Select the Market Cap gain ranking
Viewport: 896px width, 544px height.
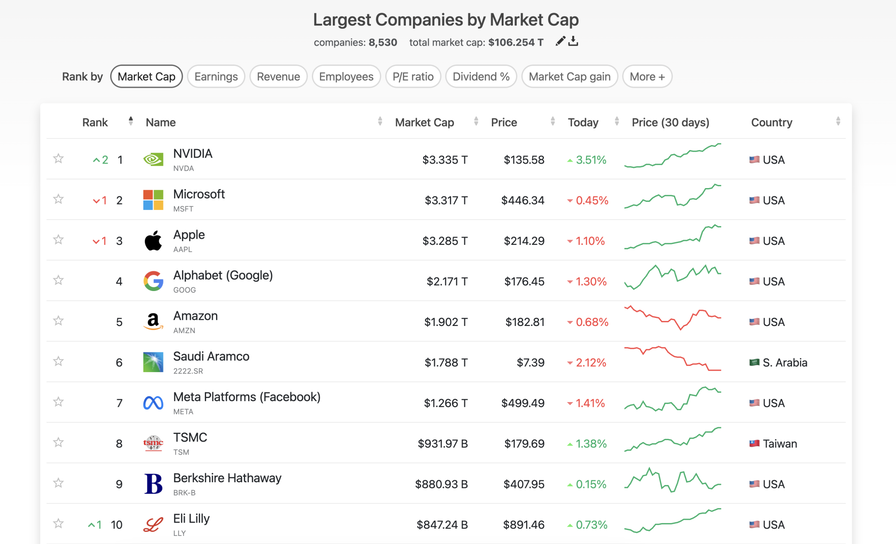coord(569,77)
